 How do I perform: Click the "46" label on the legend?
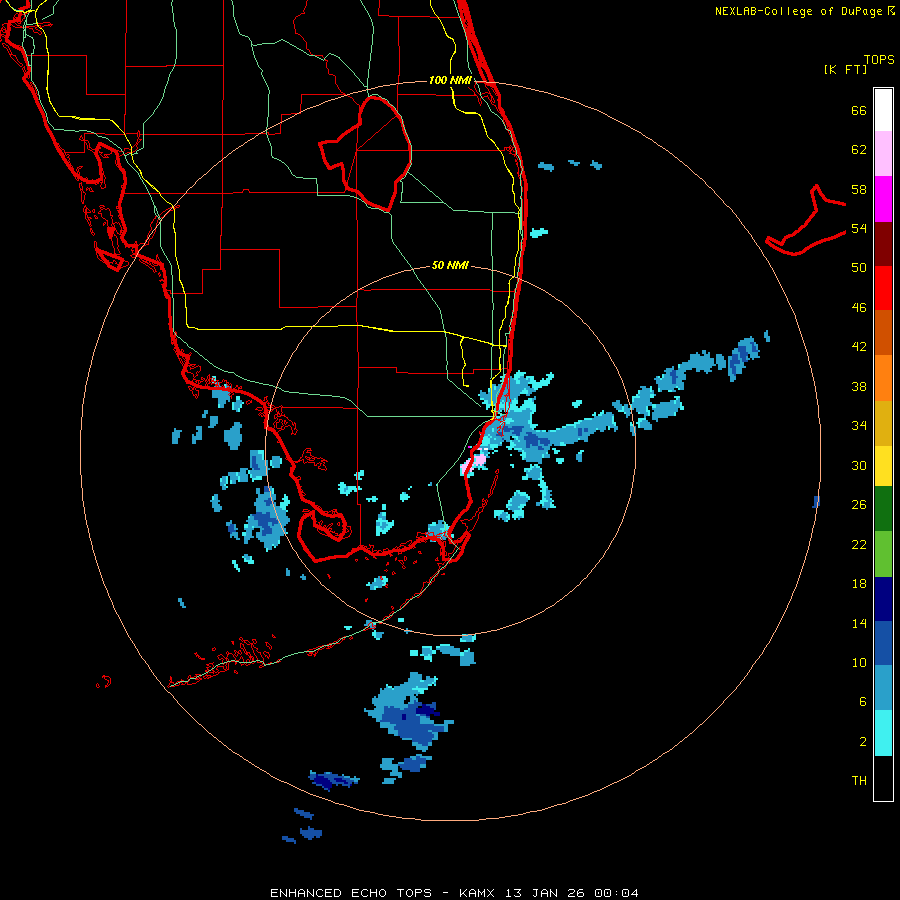tap(859, 308)
